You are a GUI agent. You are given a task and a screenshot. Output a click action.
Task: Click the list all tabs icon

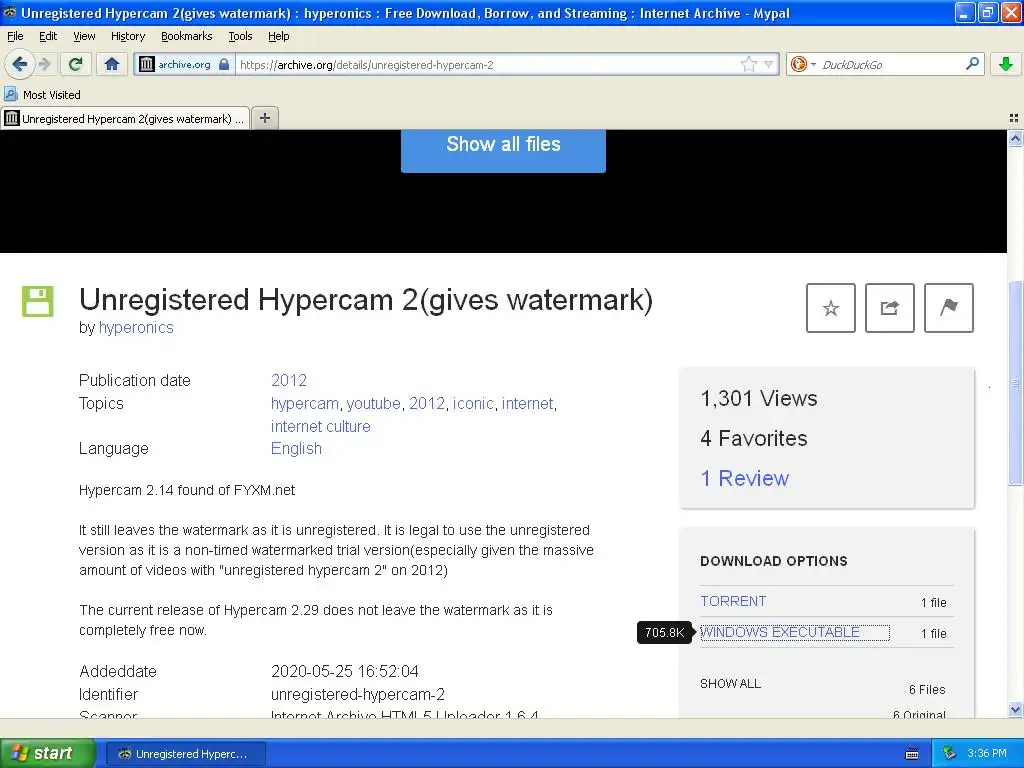[1014, 118]
